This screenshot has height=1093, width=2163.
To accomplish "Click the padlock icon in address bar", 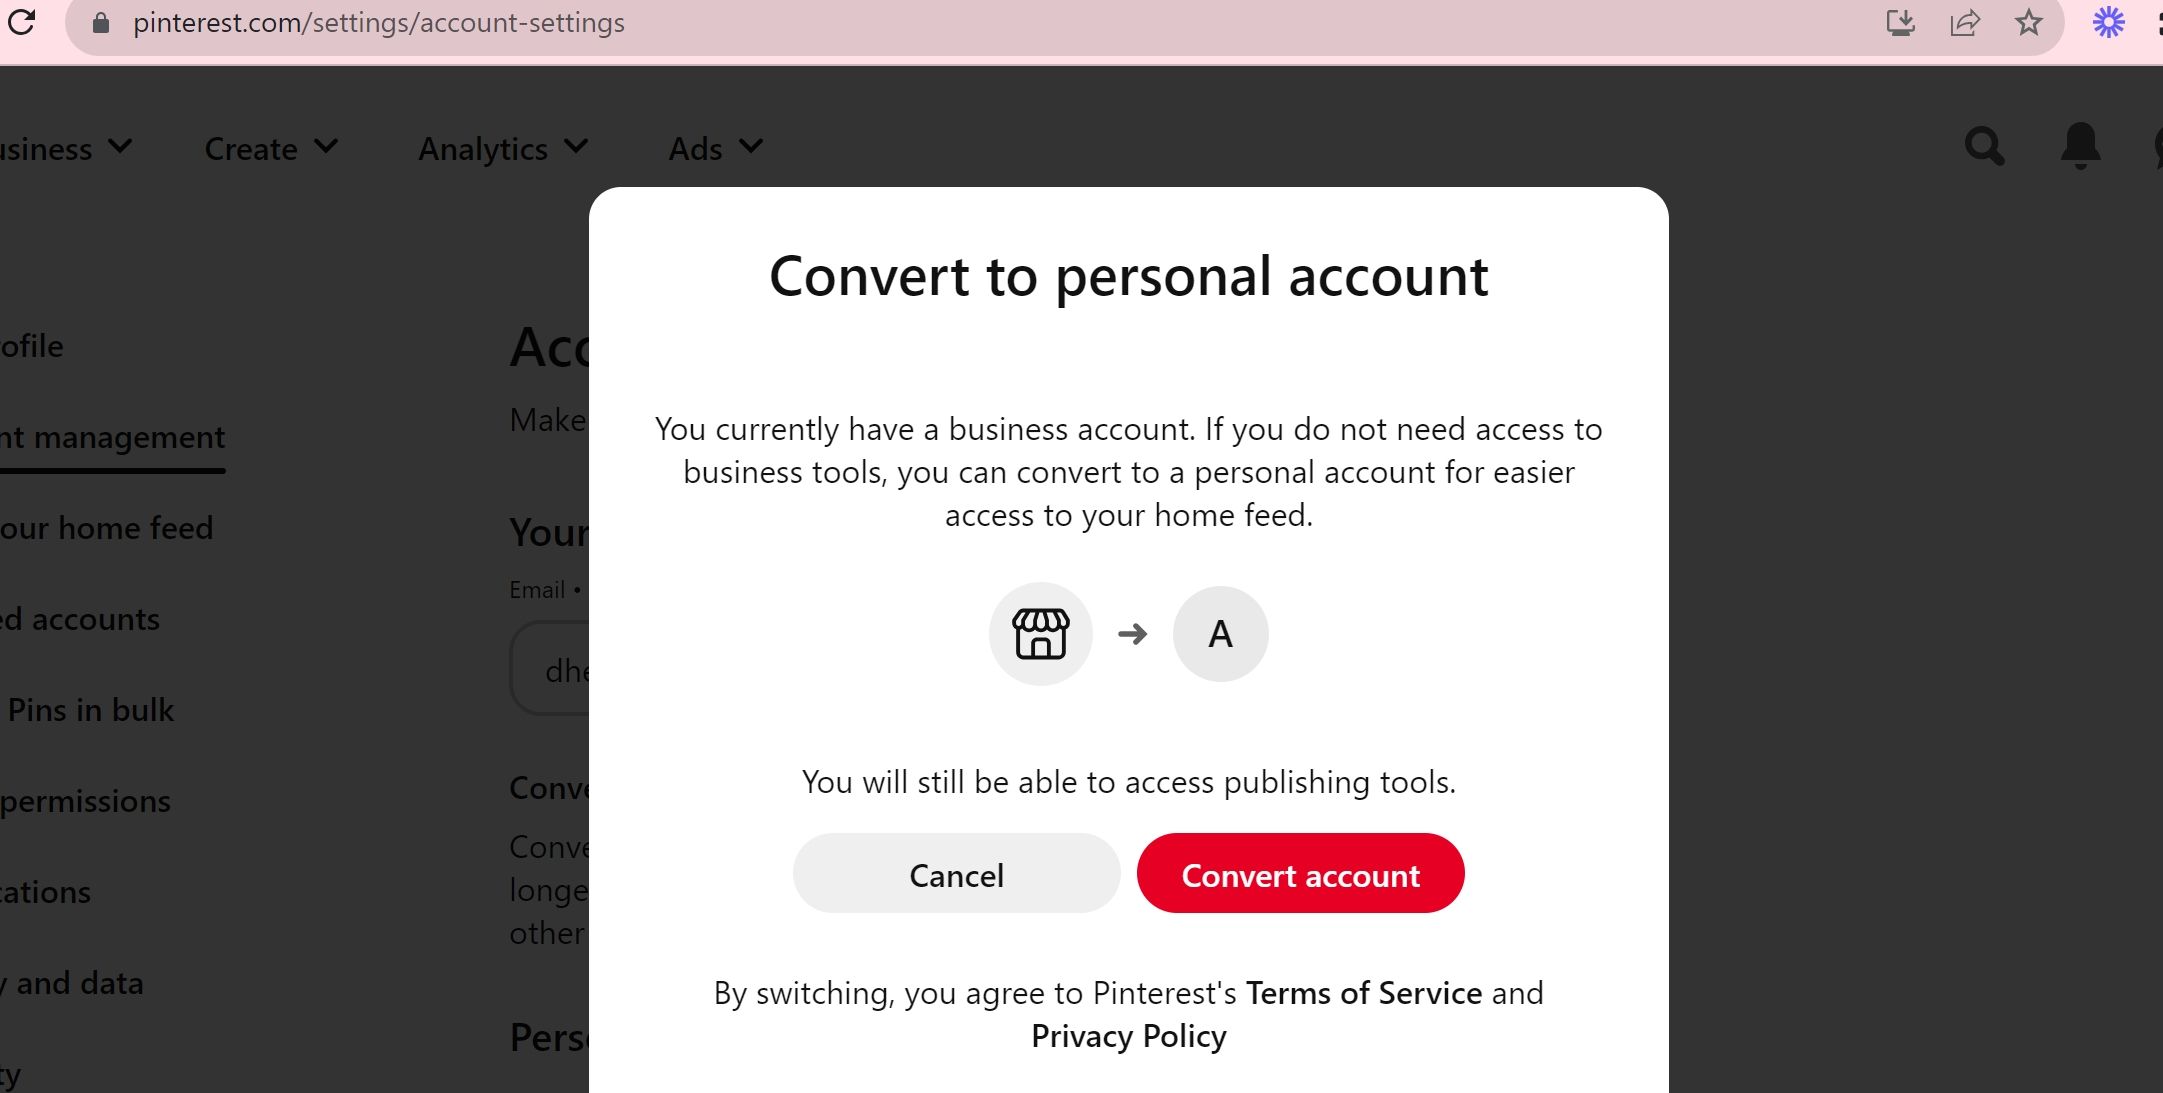I will [99, 23].
